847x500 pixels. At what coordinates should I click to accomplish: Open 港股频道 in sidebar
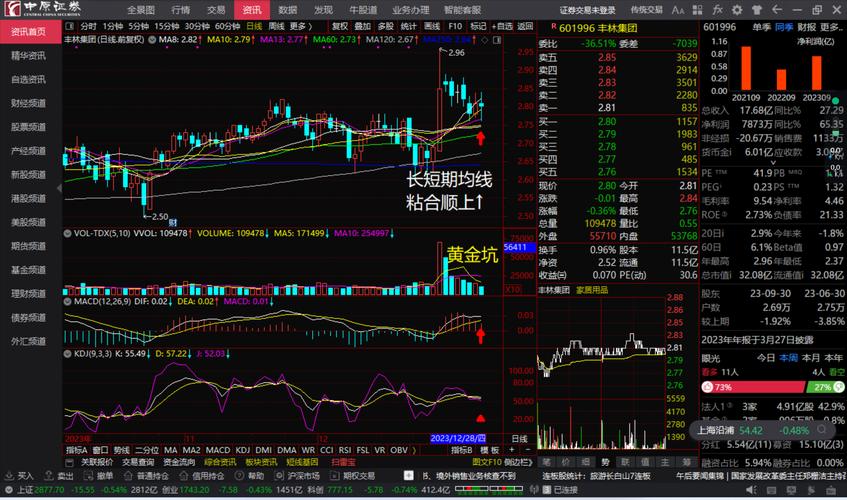click(x=29, y=198)
